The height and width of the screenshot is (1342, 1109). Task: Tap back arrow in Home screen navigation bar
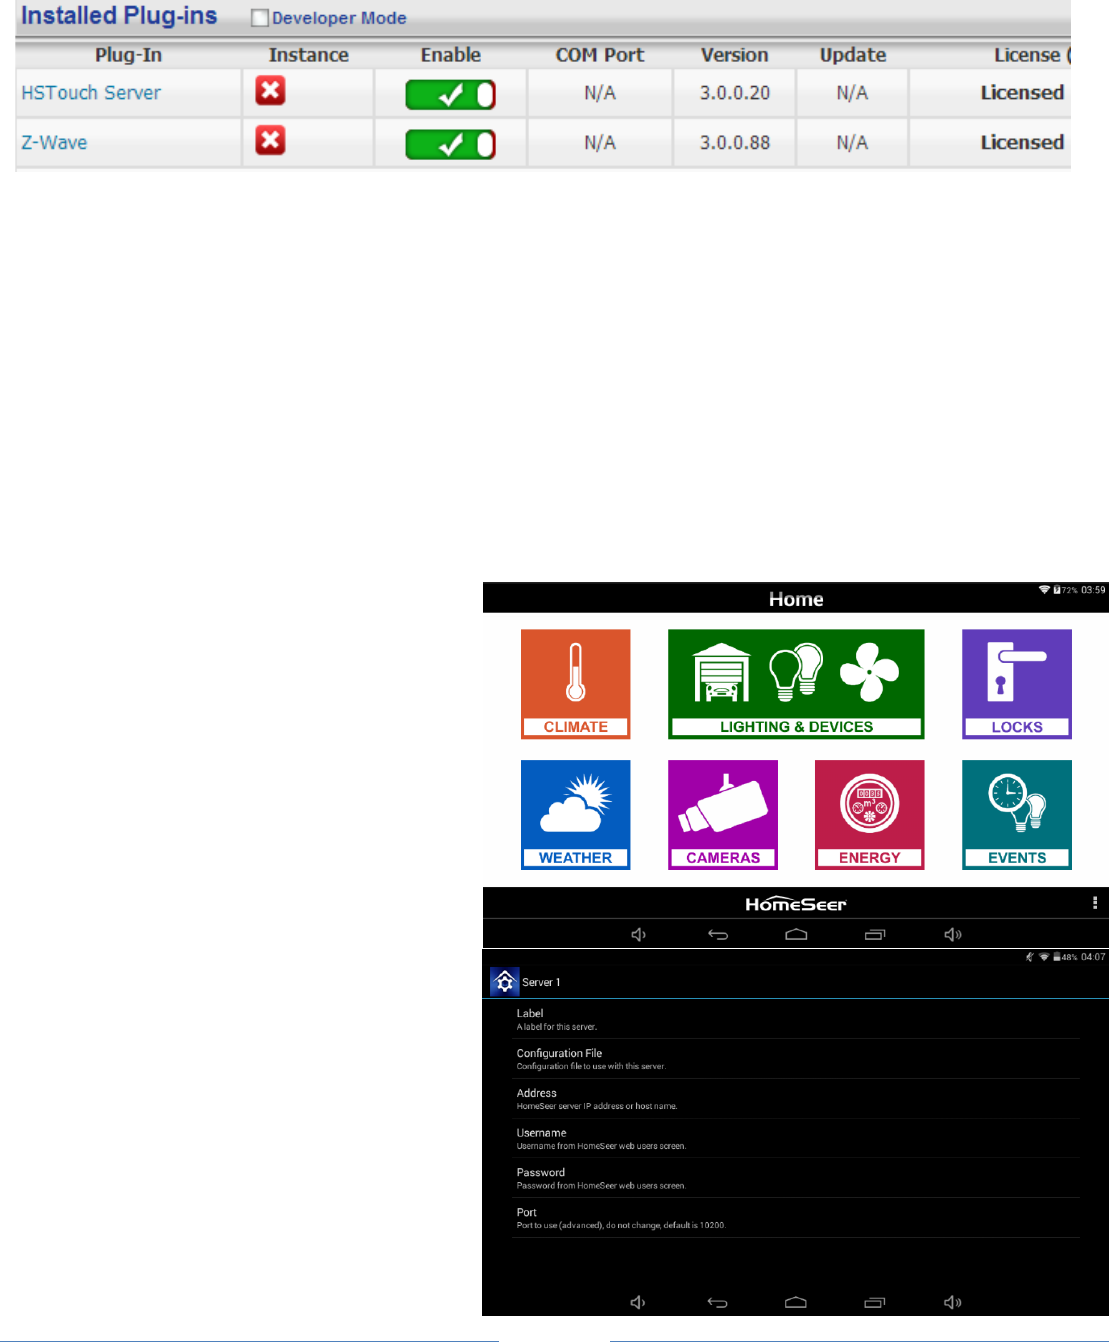coord(718,934)
